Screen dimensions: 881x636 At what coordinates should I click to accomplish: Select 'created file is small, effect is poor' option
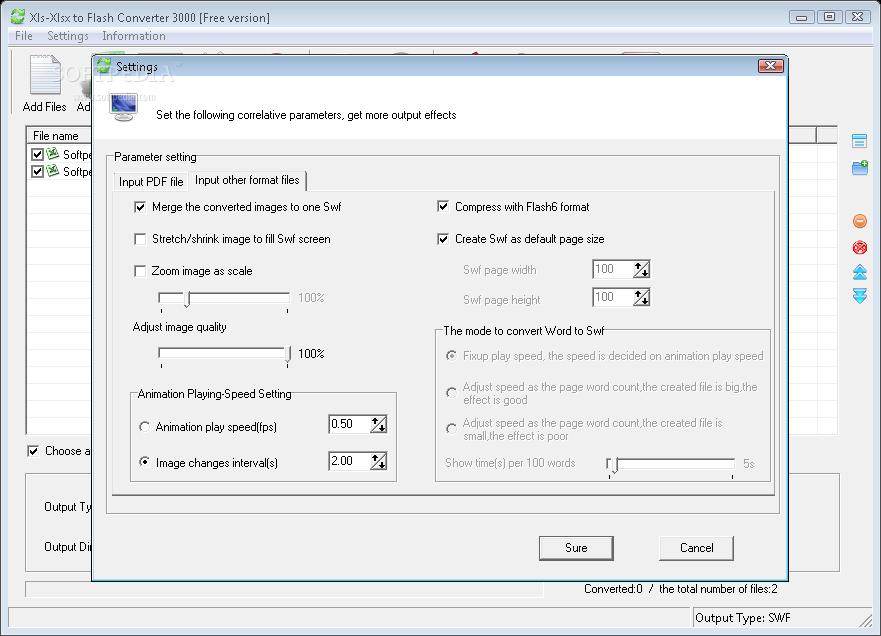point(451,429)
